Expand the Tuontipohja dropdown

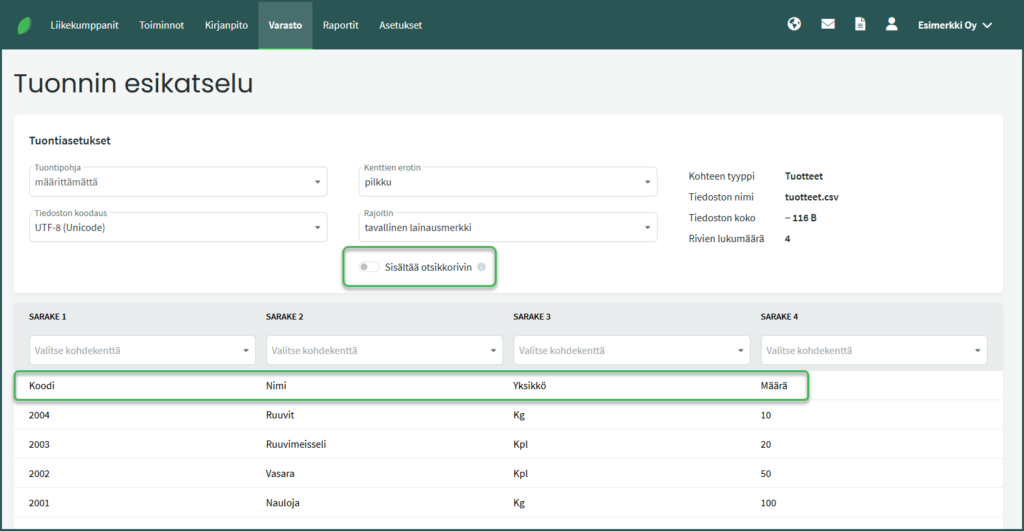tap(178, 182)
